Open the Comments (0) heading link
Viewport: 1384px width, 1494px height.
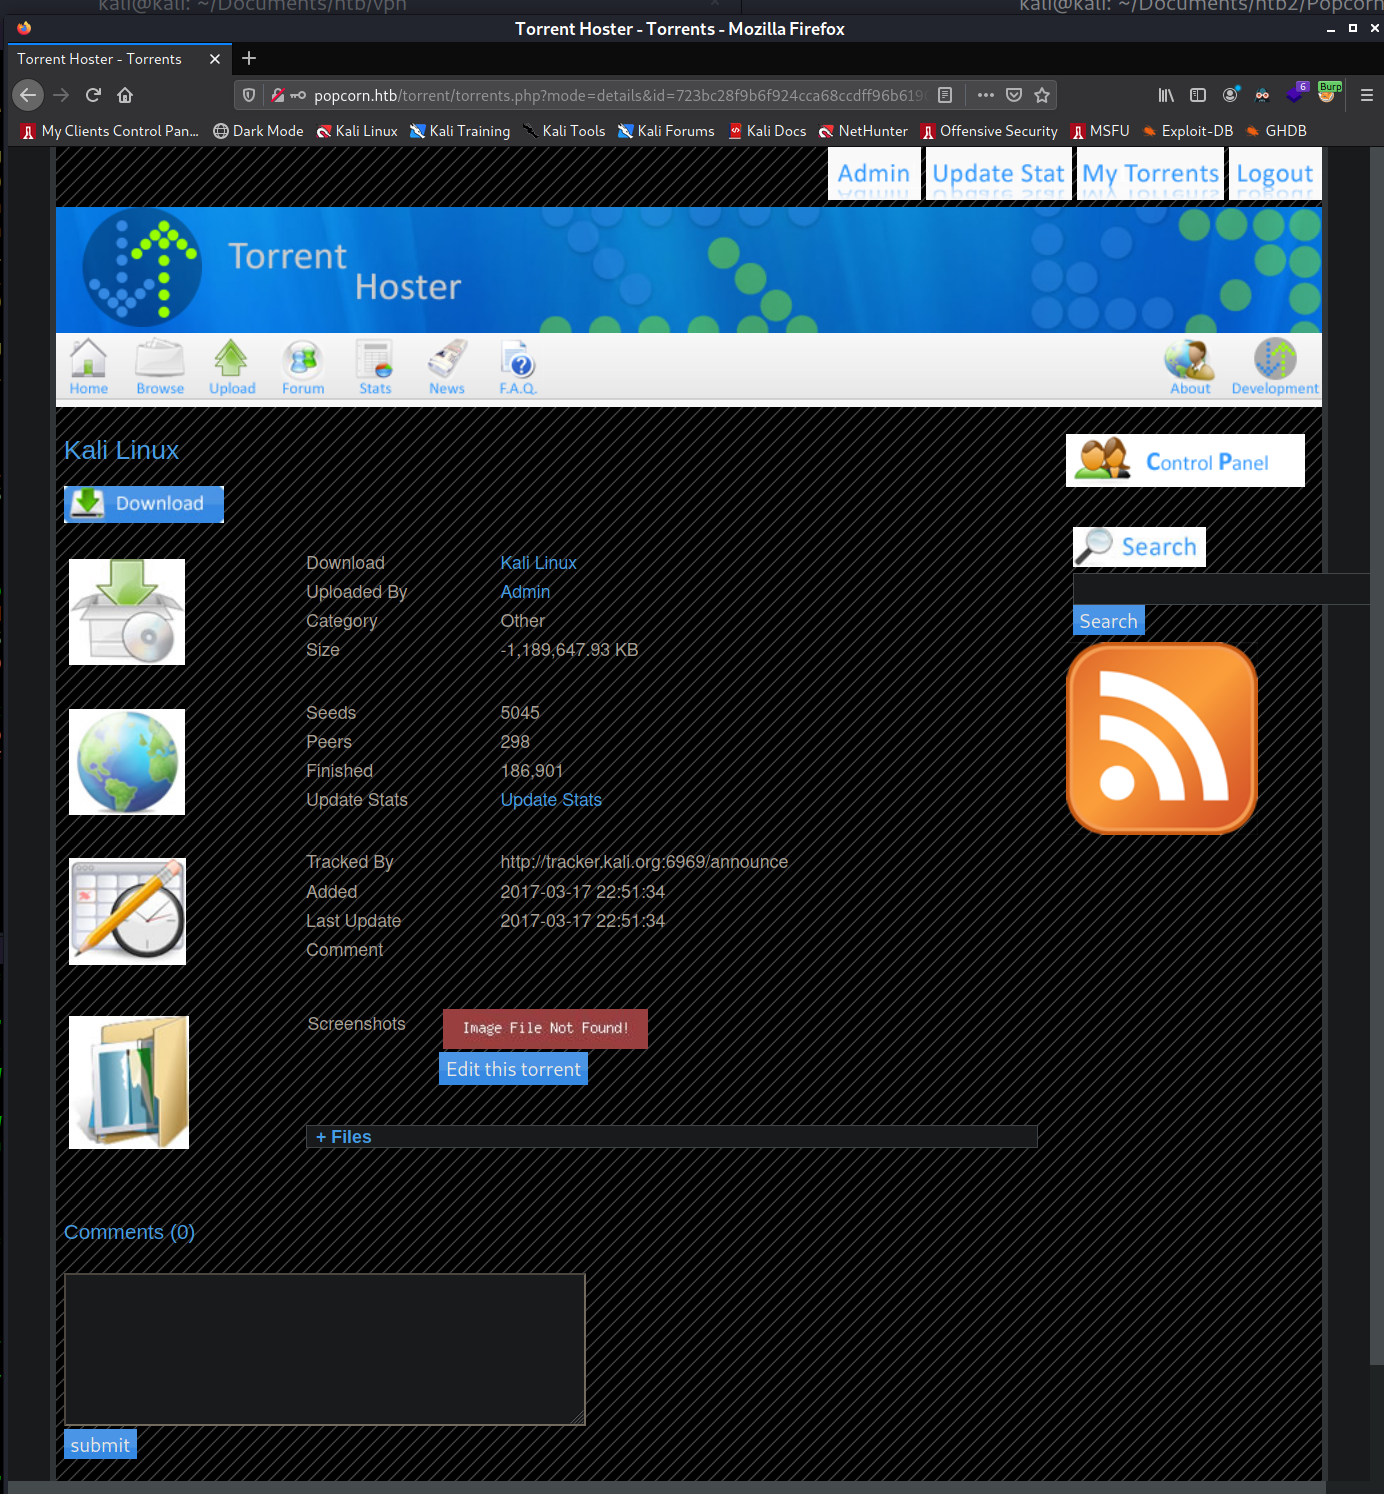pyautogui.click(x=129, y=1232)
